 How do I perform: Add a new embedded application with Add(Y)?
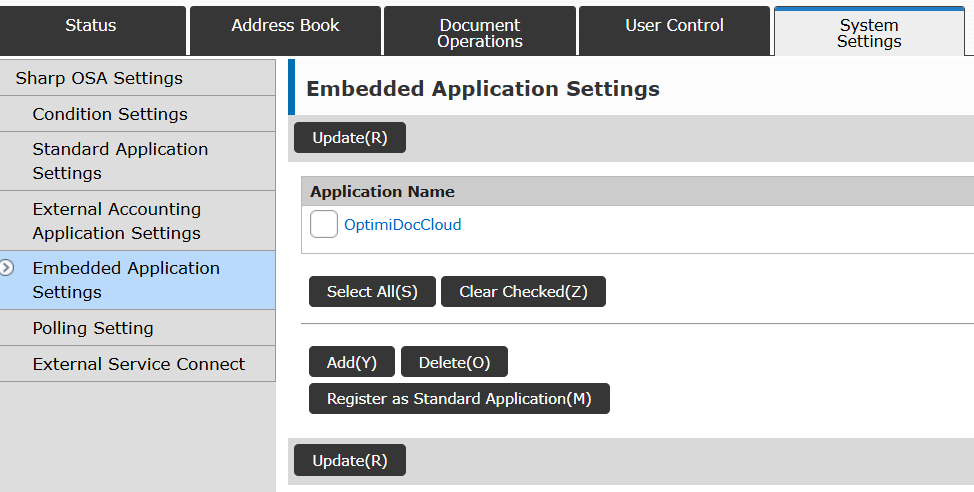pyautogui.click(x=352, y=363)
